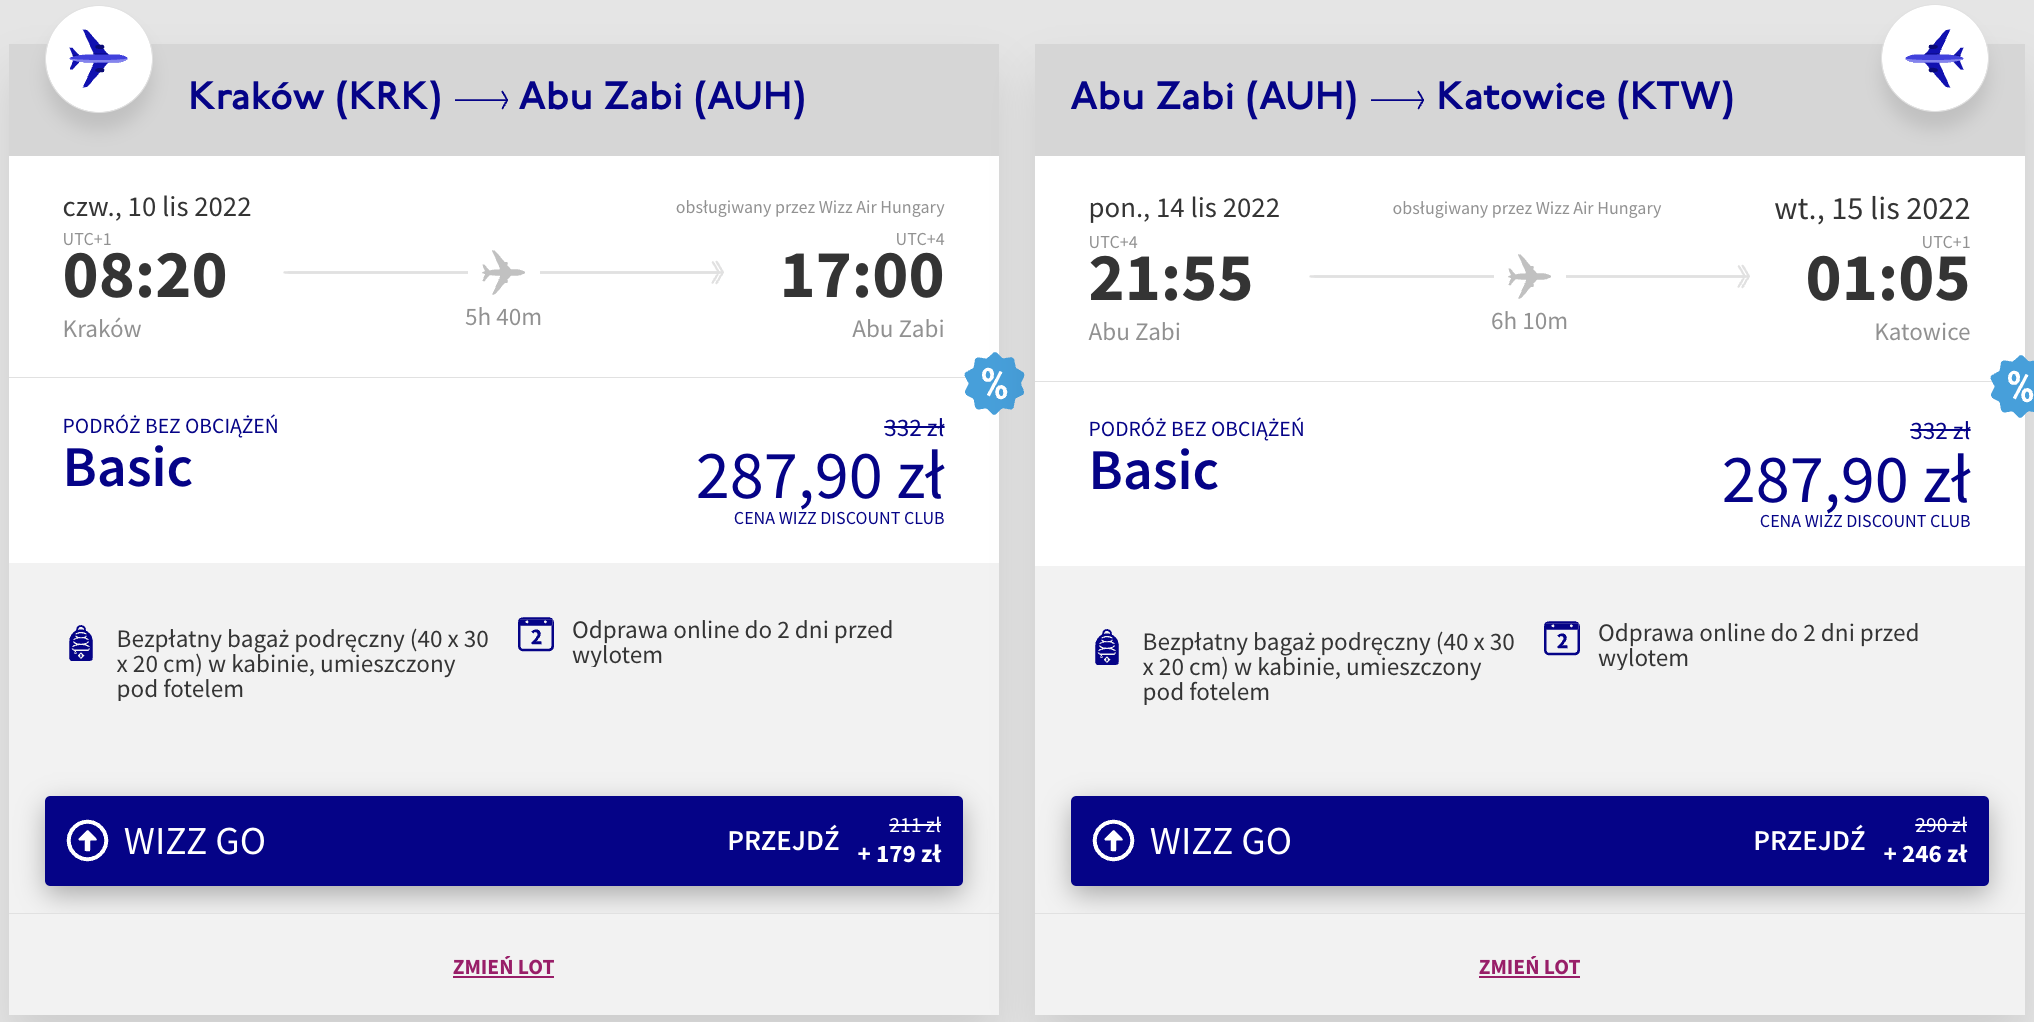Upgrade outbound flight to WIZZ GO for 179 zł

coord(834,841)
